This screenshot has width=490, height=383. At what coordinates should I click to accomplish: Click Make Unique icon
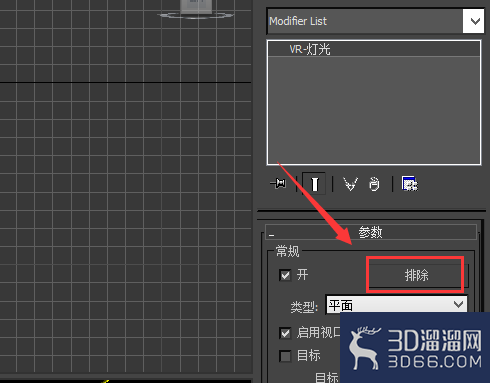(x=350, y=184)
